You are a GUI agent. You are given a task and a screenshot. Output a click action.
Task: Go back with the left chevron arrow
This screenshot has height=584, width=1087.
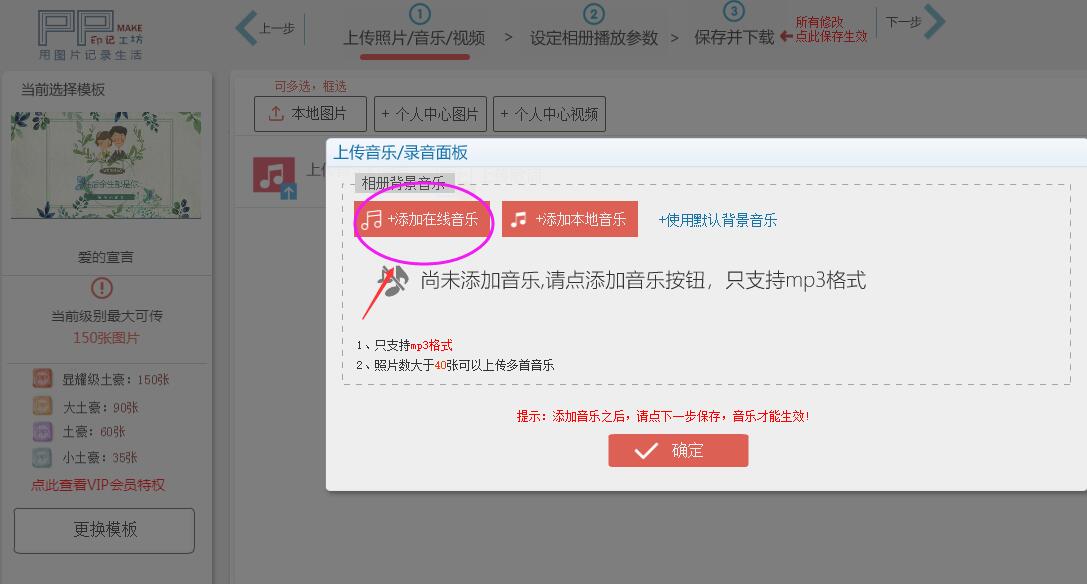247,28
